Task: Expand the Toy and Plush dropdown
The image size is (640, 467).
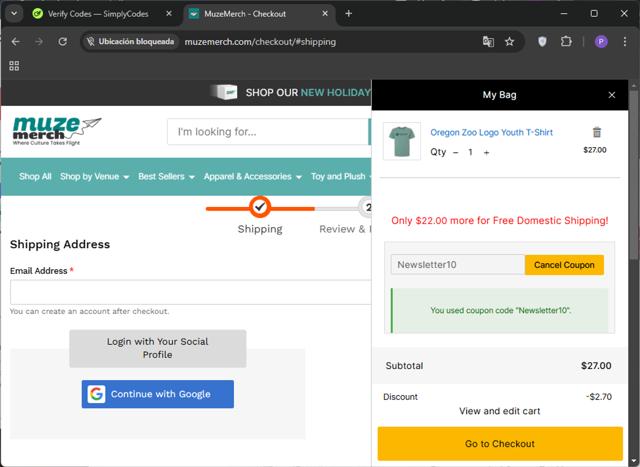Action: tap(341, 176)
